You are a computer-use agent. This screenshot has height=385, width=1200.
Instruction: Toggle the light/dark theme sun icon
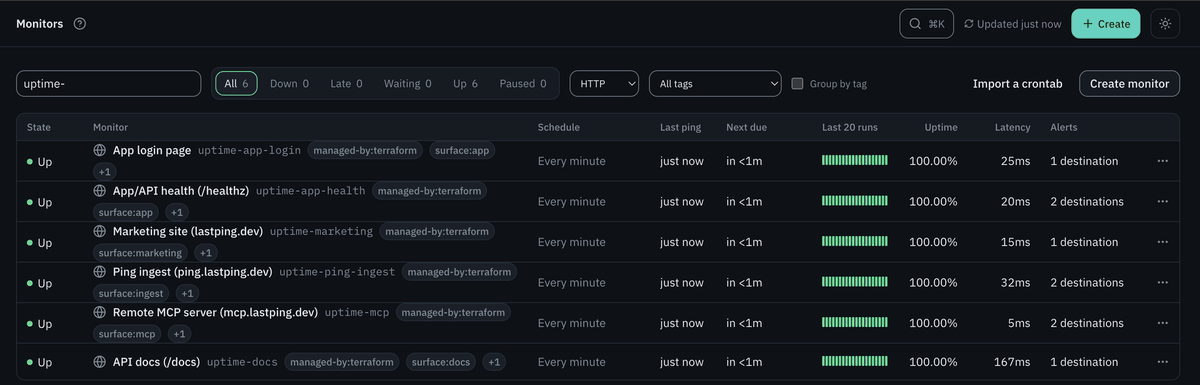coord(1165,24)
